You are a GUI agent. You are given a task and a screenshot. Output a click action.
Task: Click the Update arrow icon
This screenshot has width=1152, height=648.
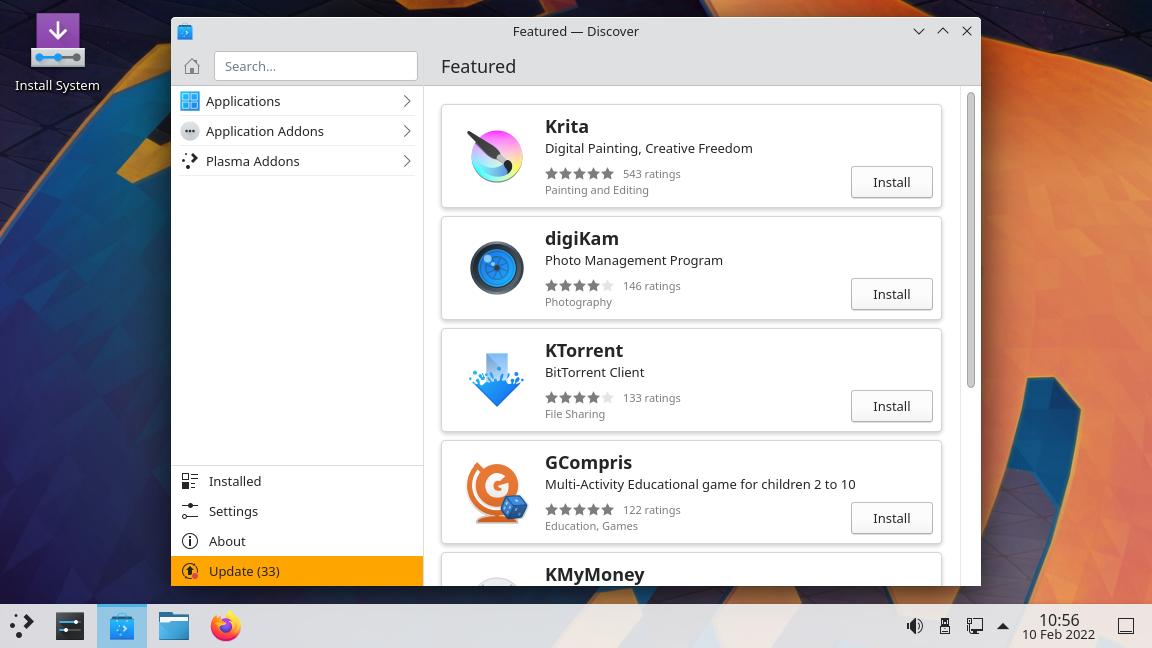[x=190, y=571]
